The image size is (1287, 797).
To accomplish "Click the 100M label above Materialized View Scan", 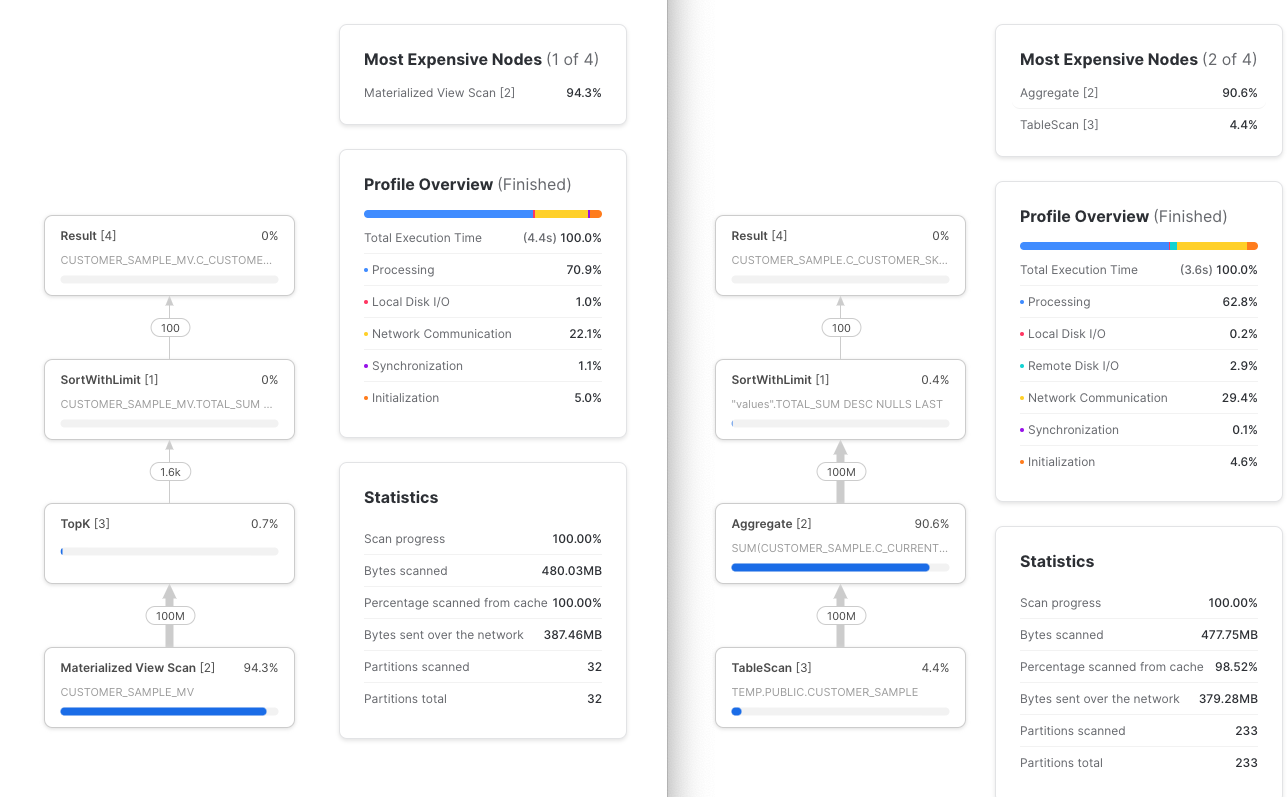I will (x=170, y=616).
